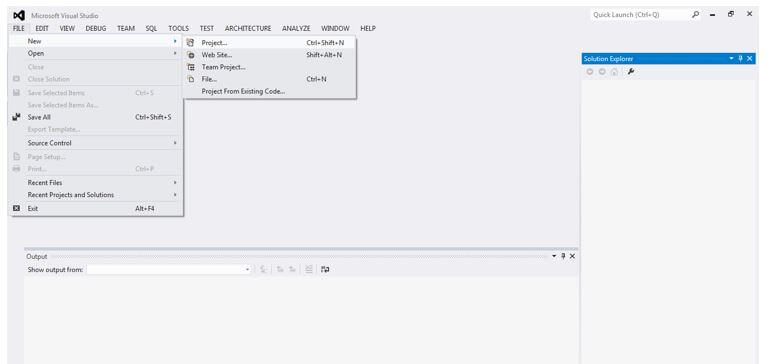Click the File icon in the New submenu
The image size is (768, 364).
coord(191,79)
